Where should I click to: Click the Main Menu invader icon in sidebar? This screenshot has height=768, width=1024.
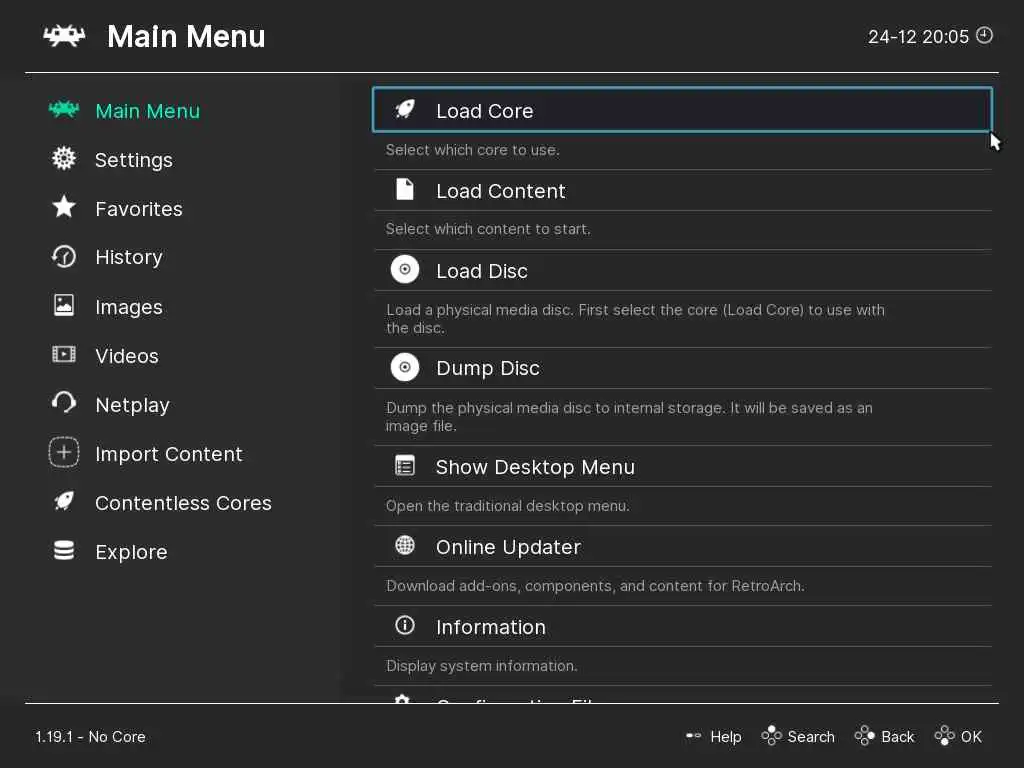(x=64, y=110)
